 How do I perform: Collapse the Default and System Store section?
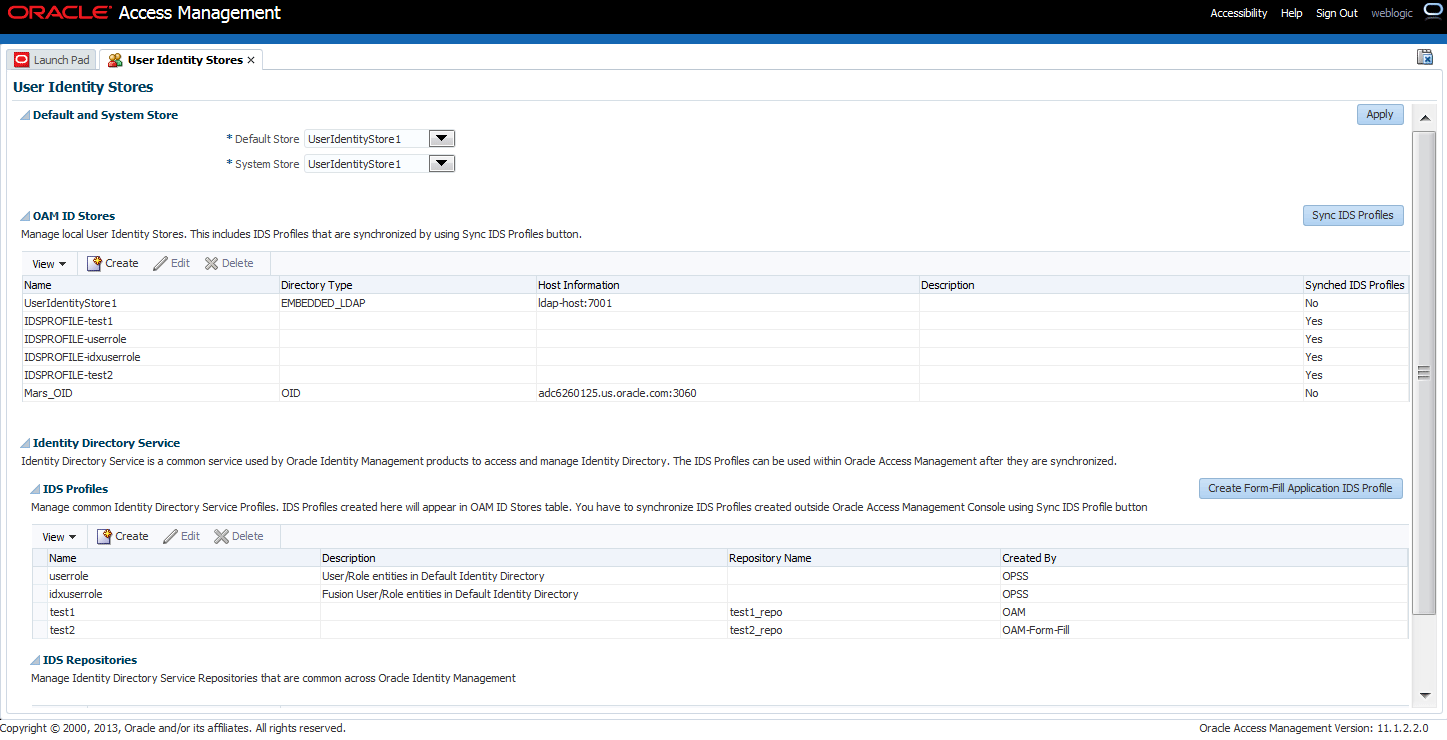click(25, 116)
